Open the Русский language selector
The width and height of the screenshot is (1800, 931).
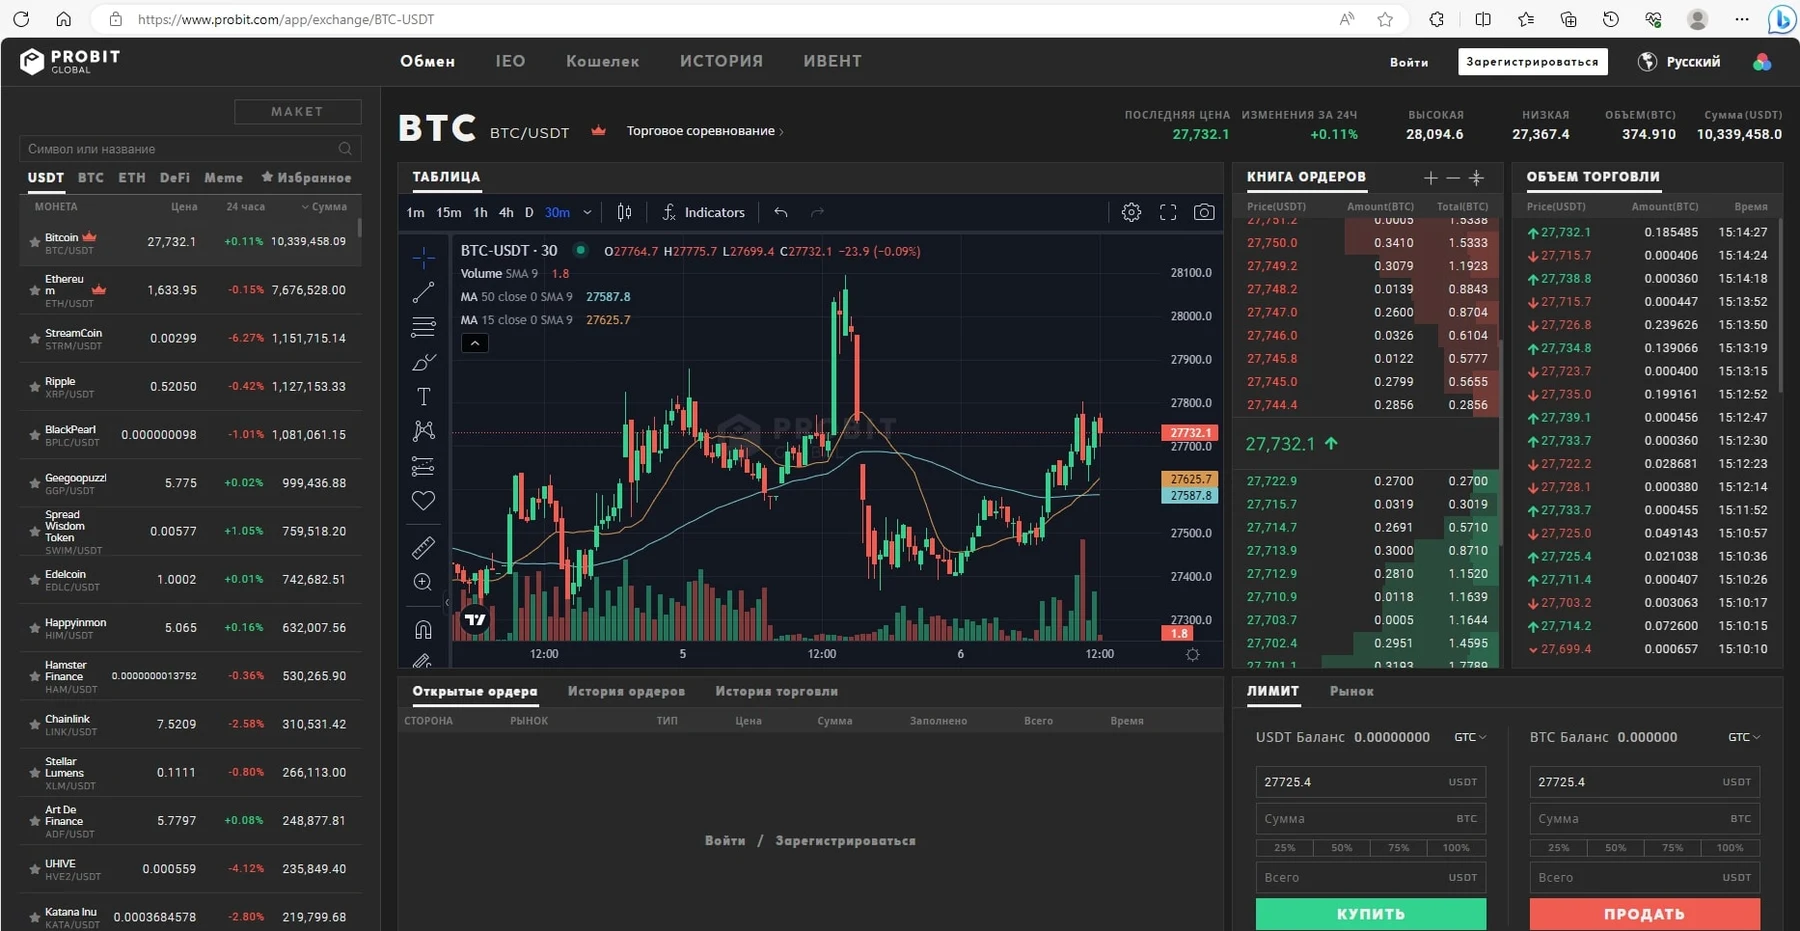click(x=1679, y=62)
